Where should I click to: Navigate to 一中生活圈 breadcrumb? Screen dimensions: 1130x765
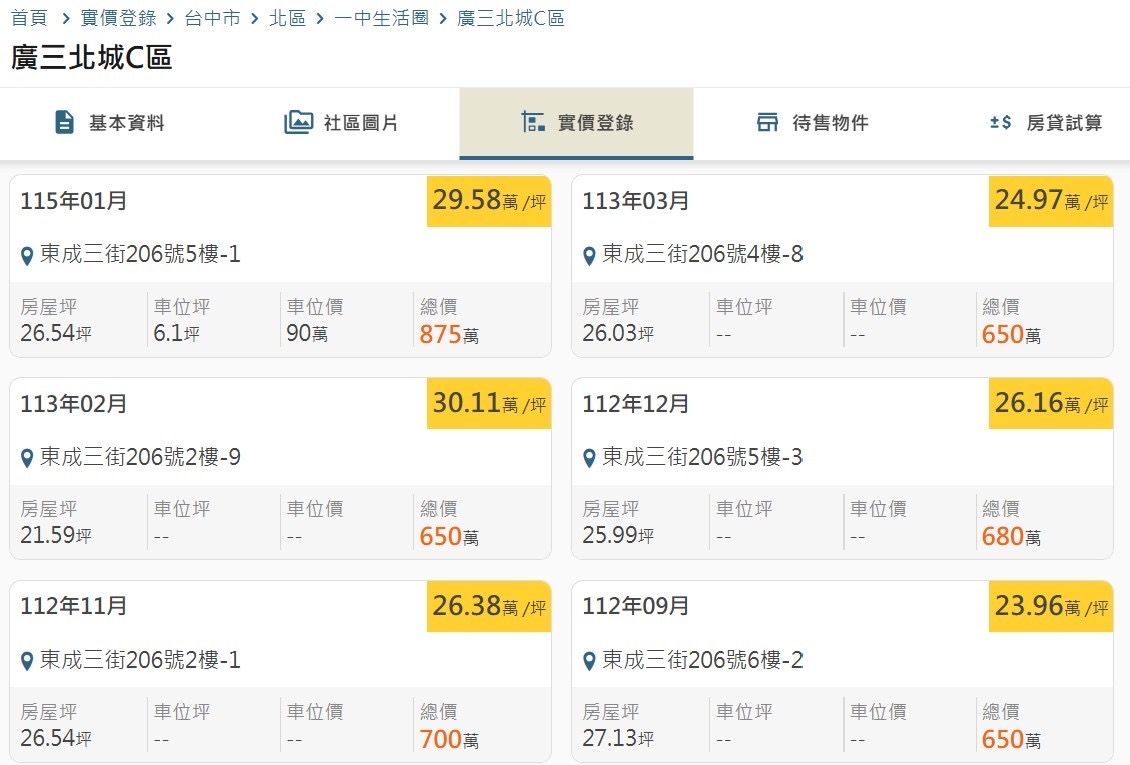[x=381, y=18]
